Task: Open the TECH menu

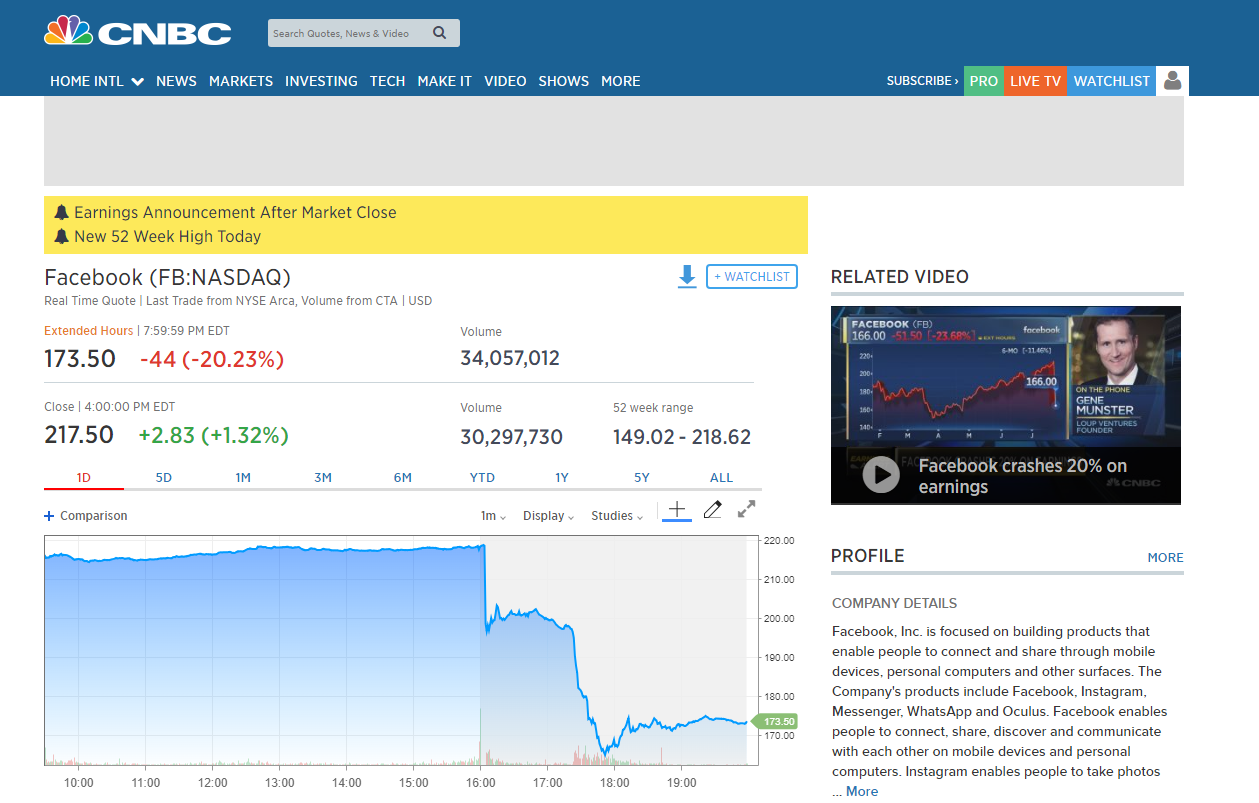Action: [387, 81]
